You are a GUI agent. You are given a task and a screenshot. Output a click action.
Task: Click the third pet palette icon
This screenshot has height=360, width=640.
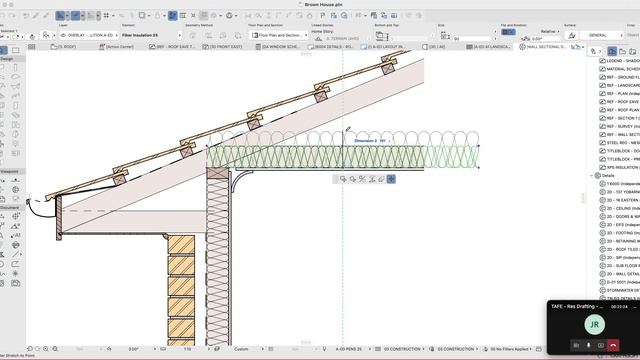(362, 179)
